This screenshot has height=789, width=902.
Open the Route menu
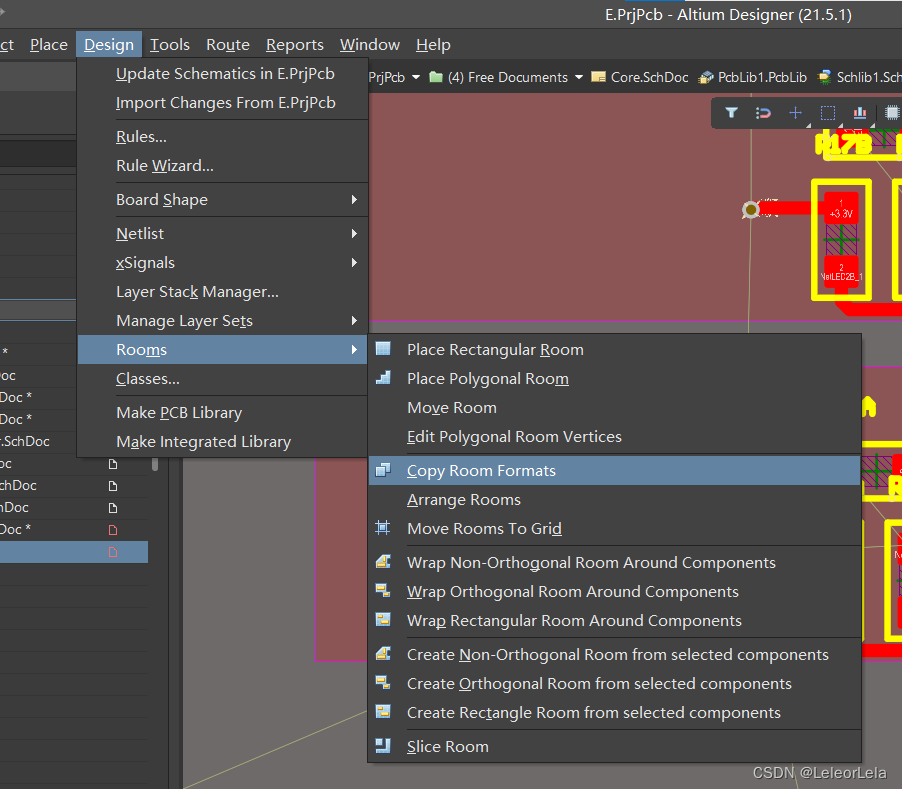[228, 45]
